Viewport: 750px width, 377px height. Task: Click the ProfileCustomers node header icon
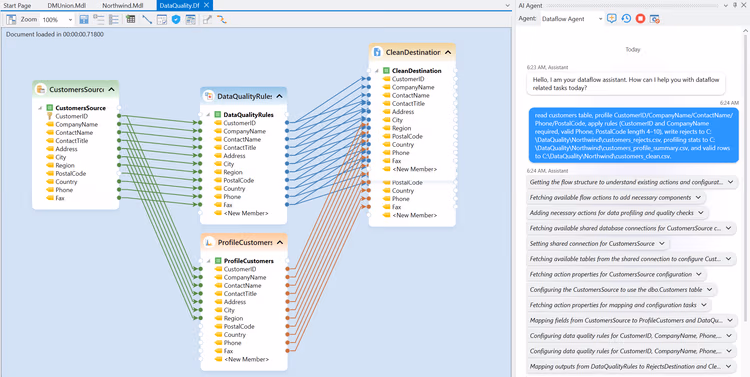point(209,243)
